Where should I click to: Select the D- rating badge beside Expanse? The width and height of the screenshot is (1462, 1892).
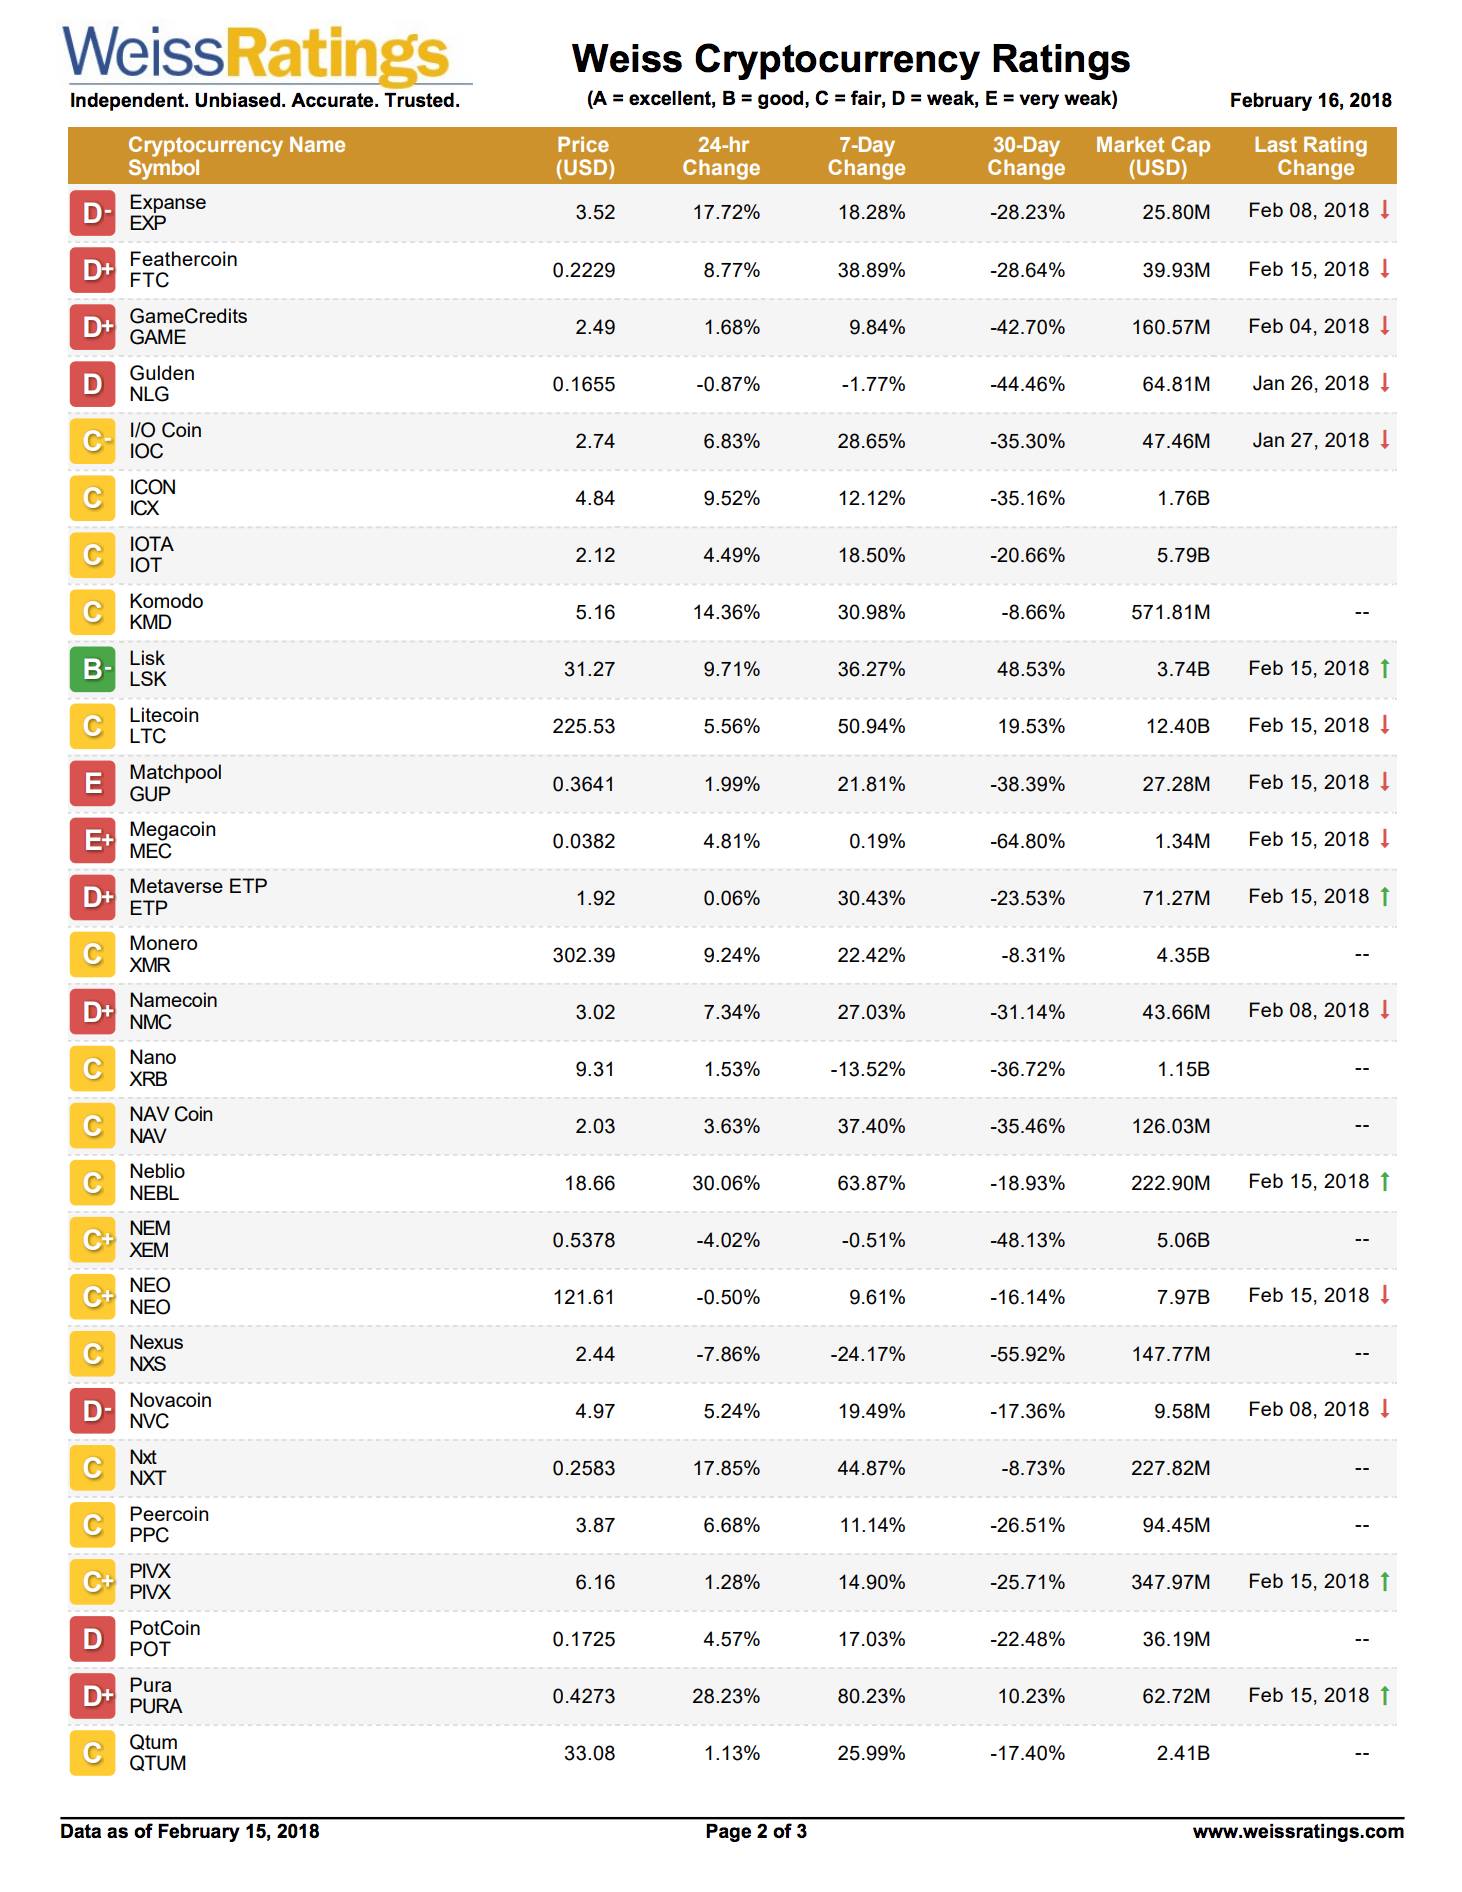[x=93, y=212]
